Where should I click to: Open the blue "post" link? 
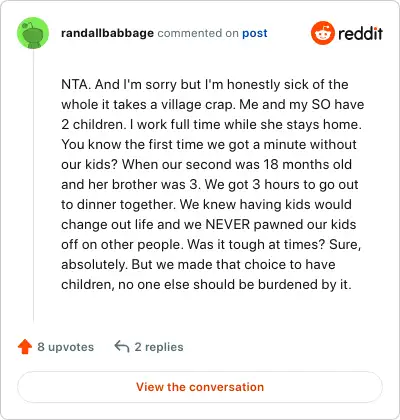(x=255, y=33)
